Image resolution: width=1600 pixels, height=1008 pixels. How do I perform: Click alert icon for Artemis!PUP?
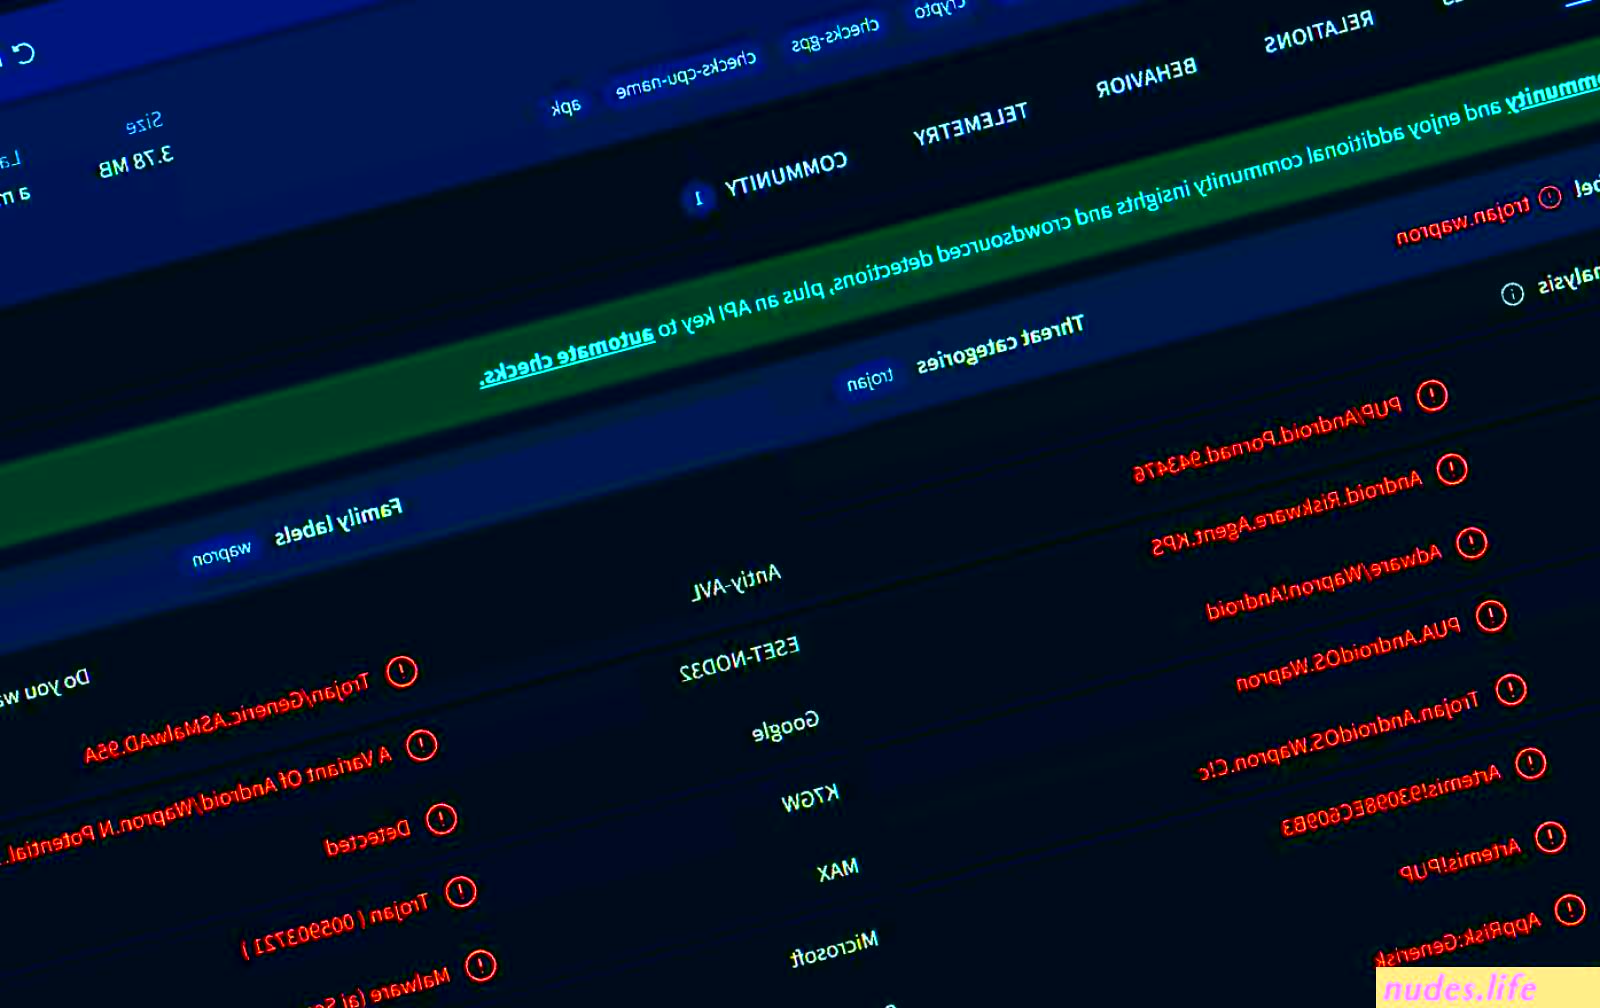[x=1550, y=837]
